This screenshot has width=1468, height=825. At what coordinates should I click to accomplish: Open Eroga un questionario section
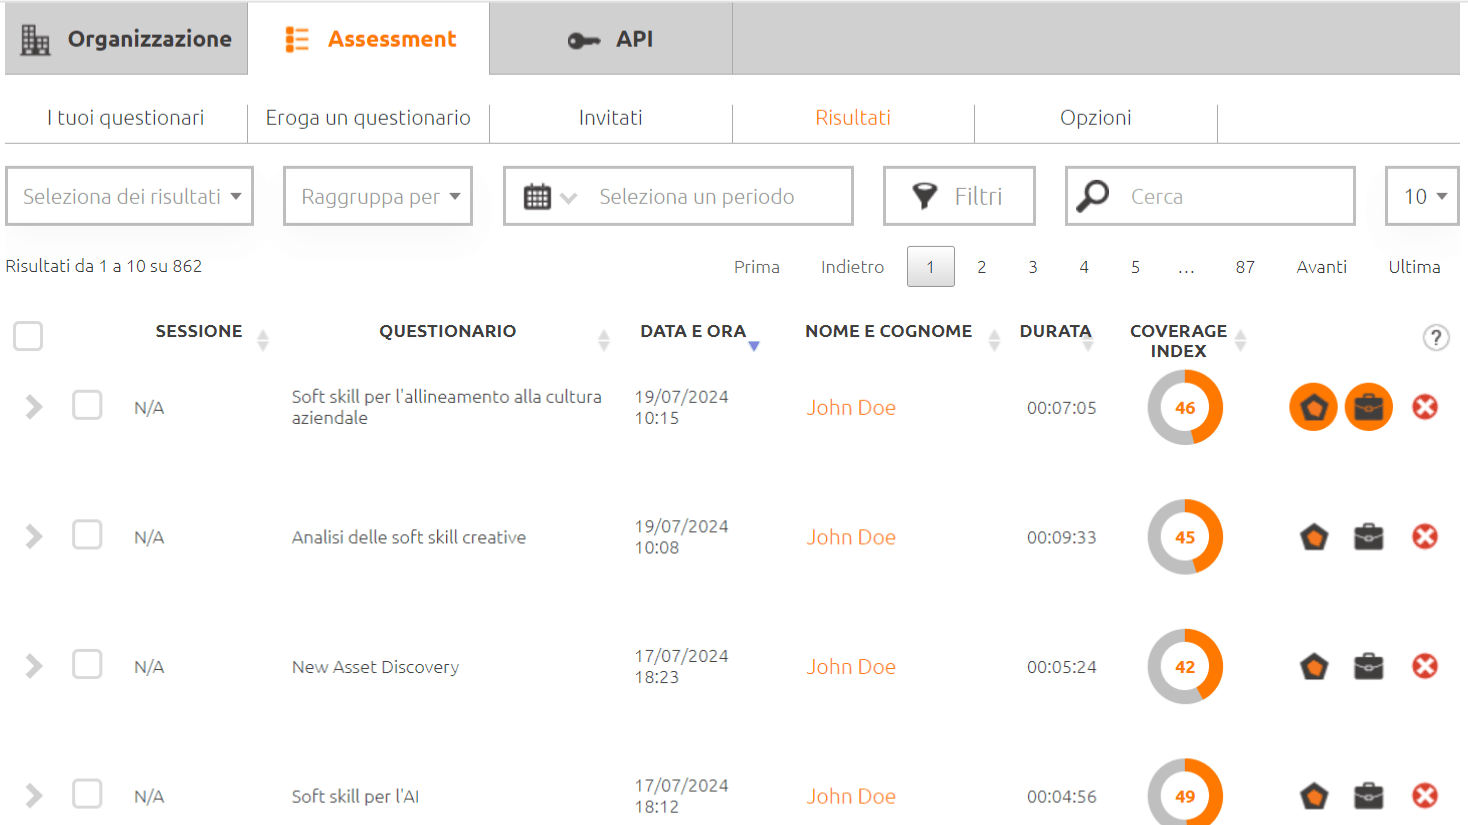[368, 118]
